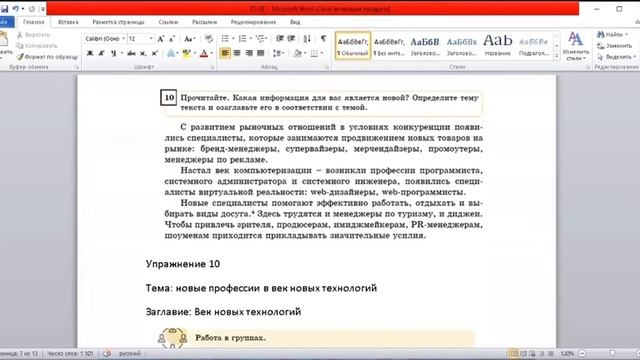Image resolution: width=640 pixels, height=360 pixels.
Task: Click Заменить (Replace) button
Action: (614, 46)
